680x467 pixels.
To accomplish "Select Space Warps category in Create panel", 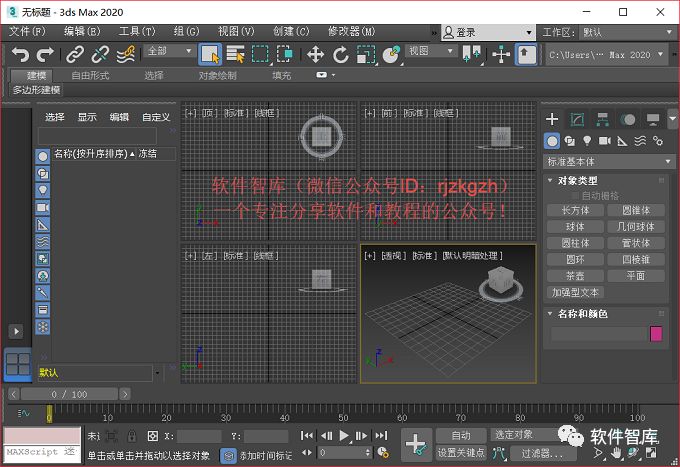I will click(x=640, y=141).
